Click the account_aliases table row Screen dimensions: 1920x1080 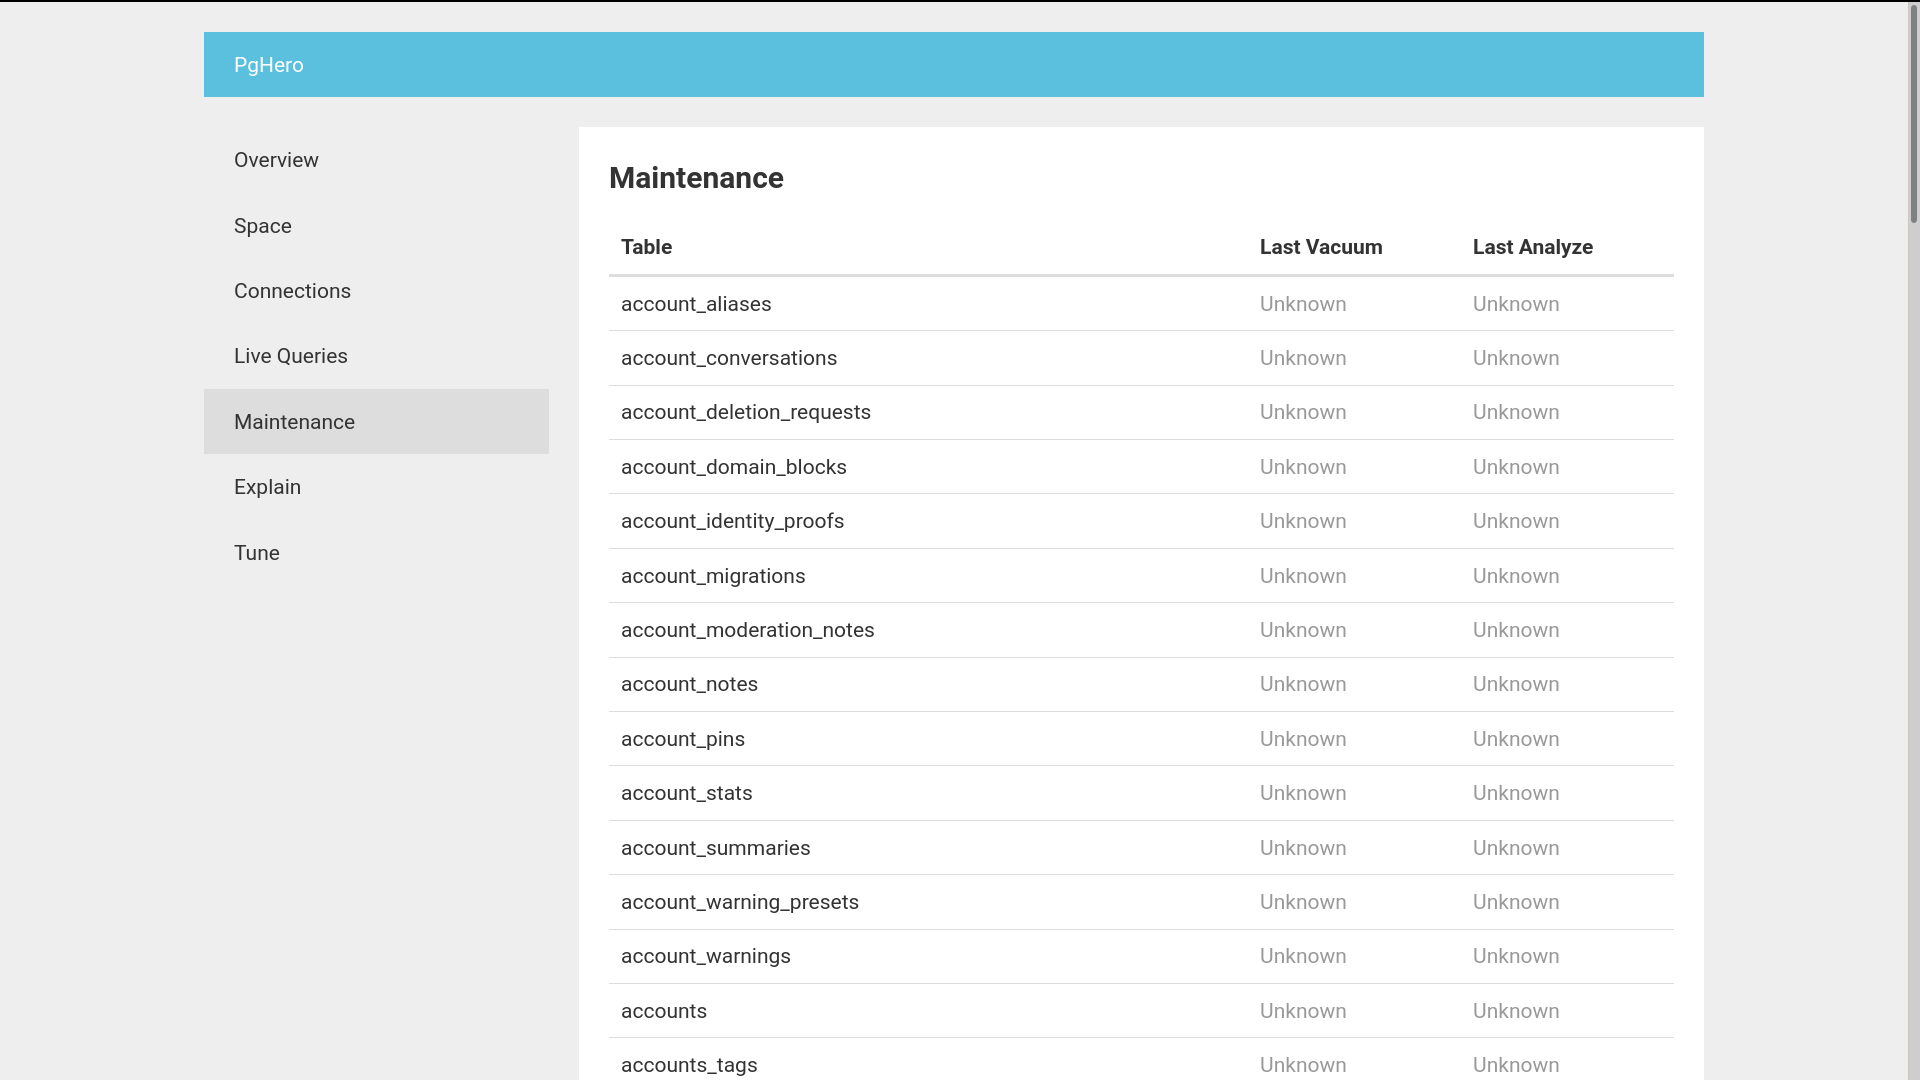[696, 304]
